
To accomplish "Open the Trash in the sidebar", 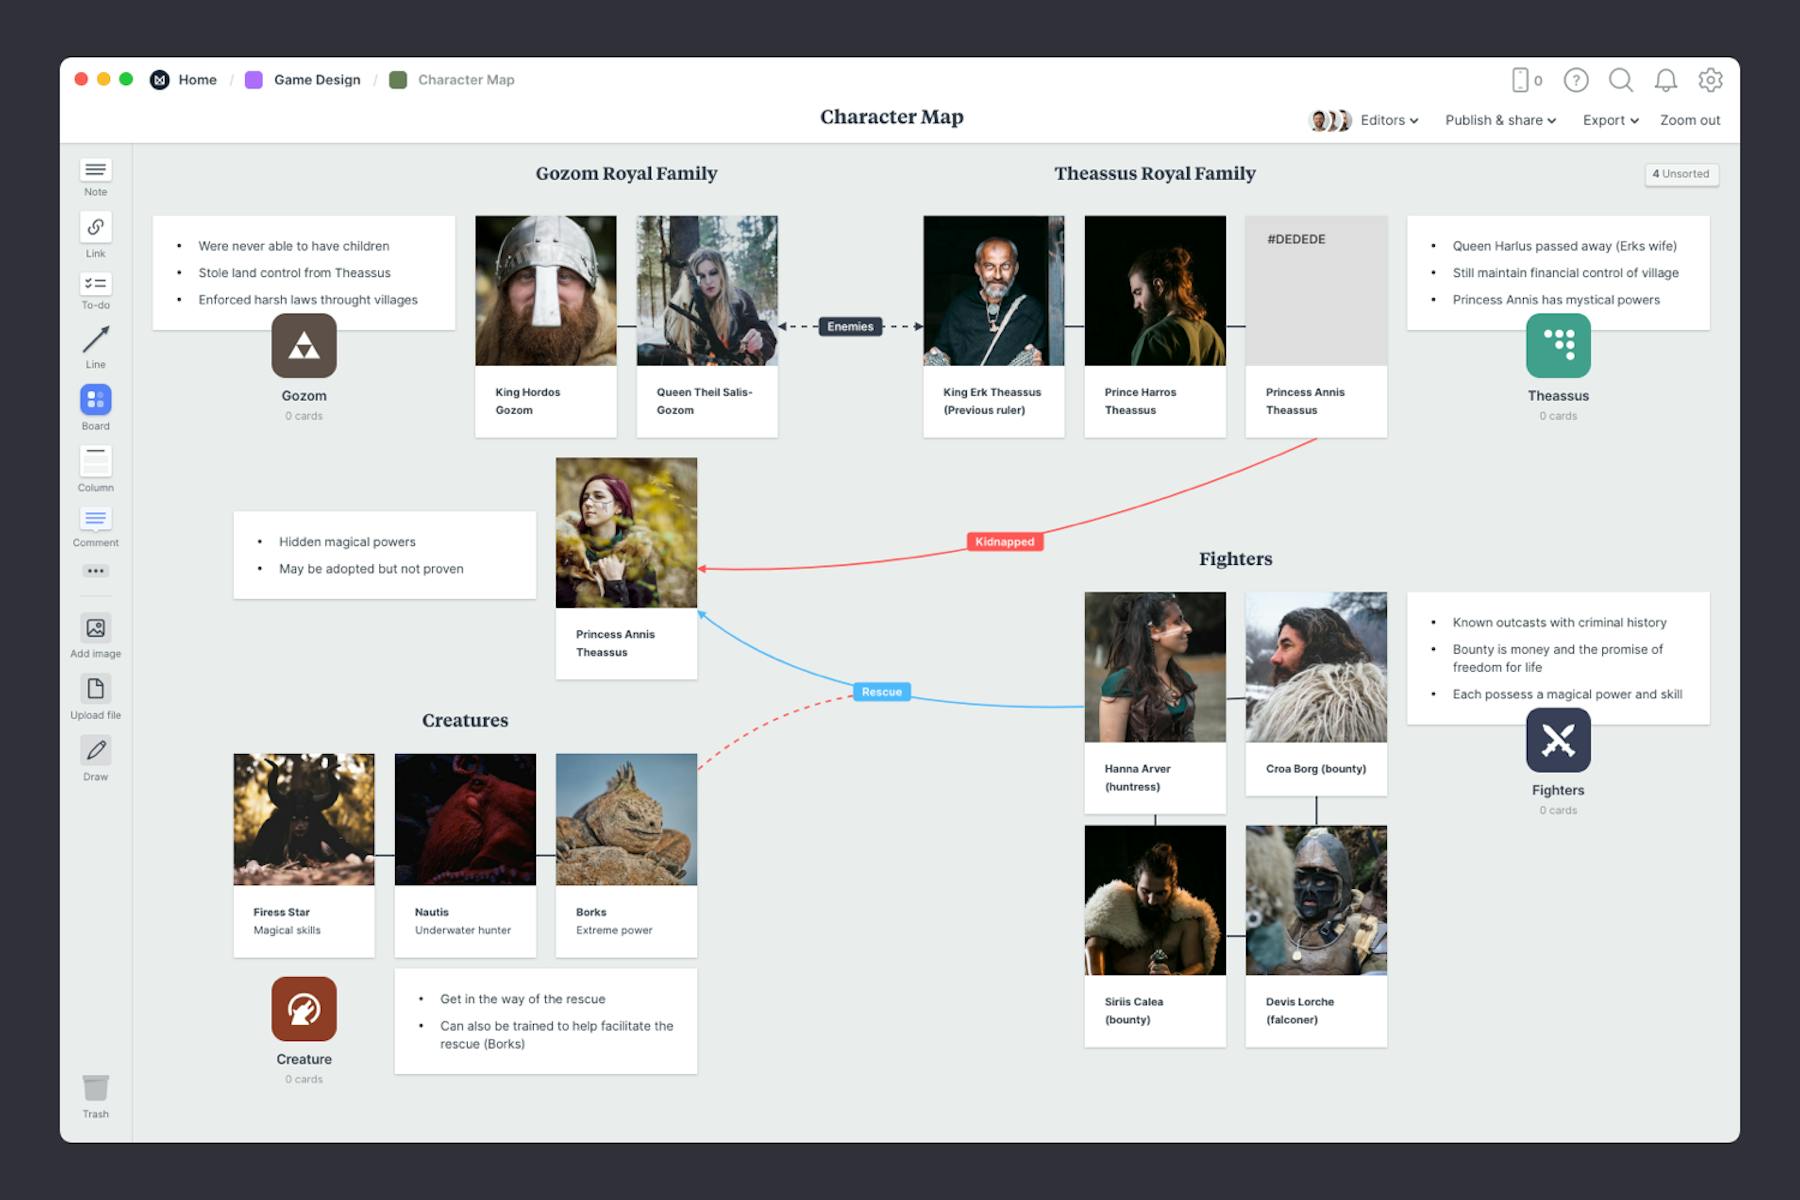I will pyautogui.click(x=95, y=1090).
